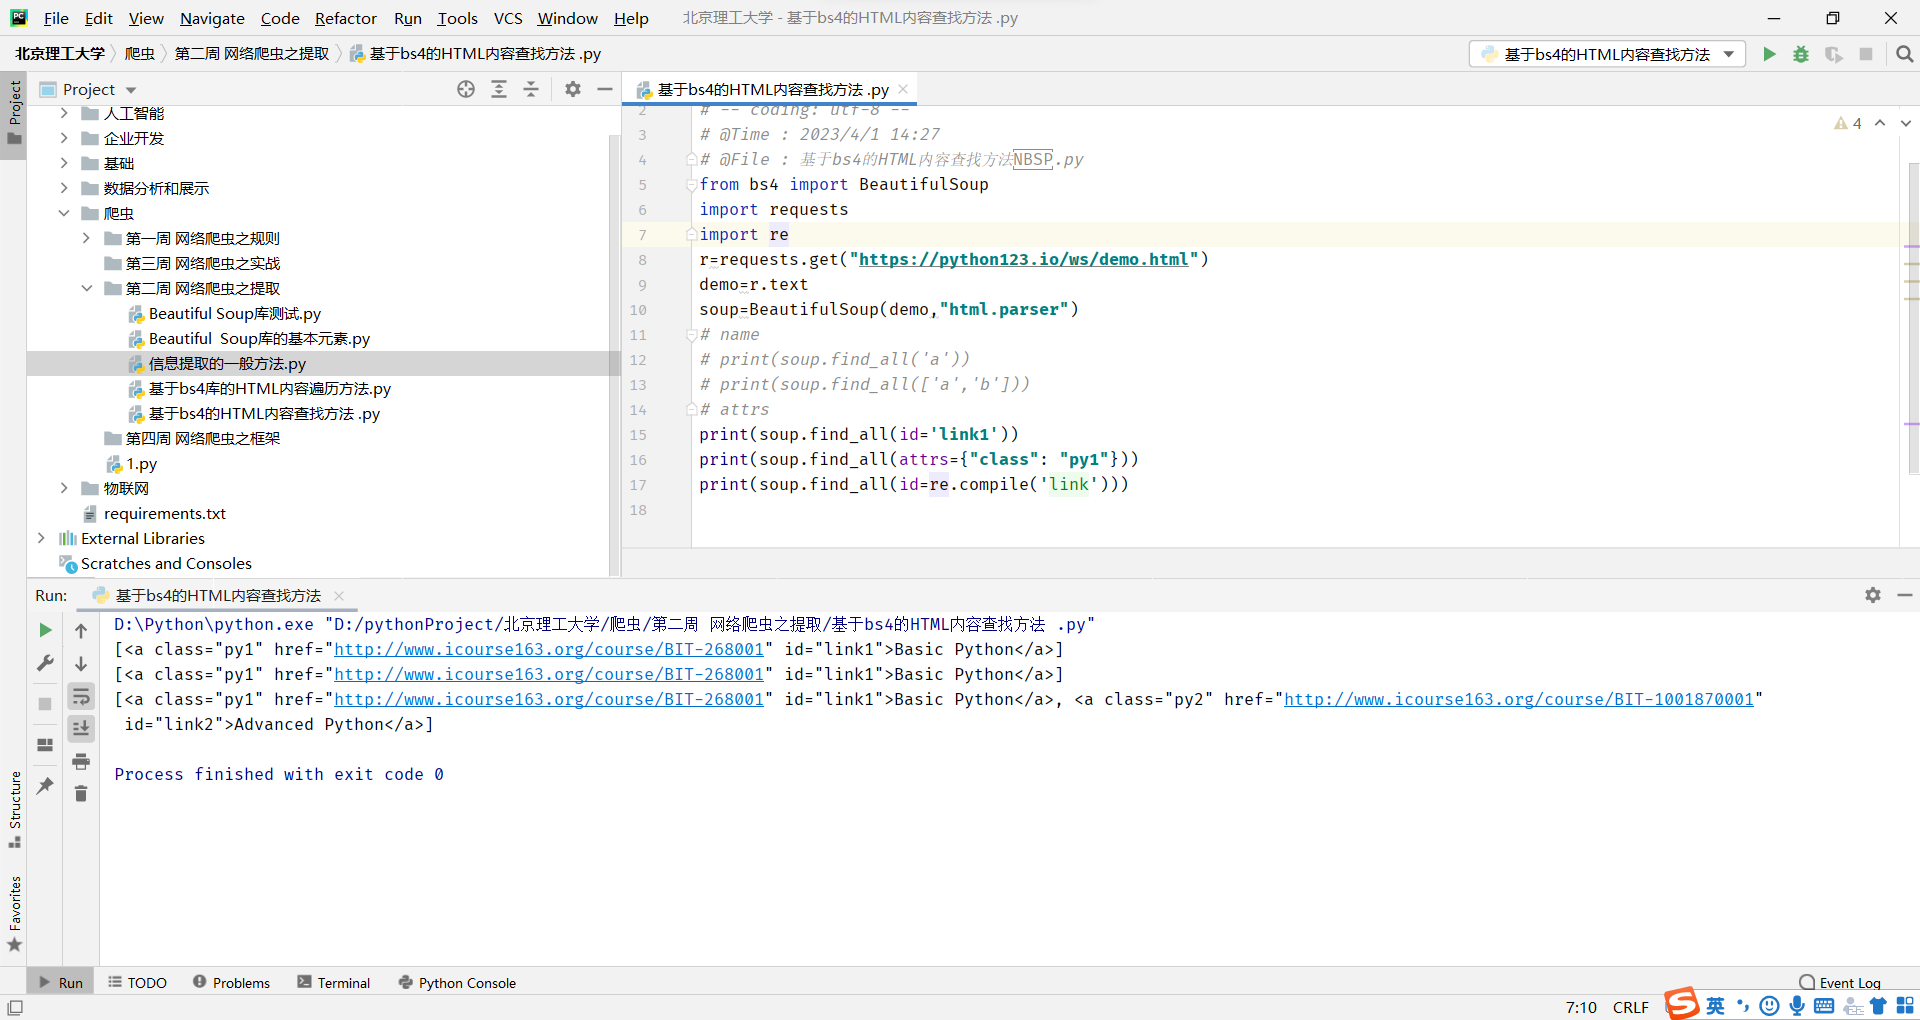This screenshot has width=1920, height=1020.
Task: Click the CRLF line separator widget
Action: (x=1630, y=1007)
